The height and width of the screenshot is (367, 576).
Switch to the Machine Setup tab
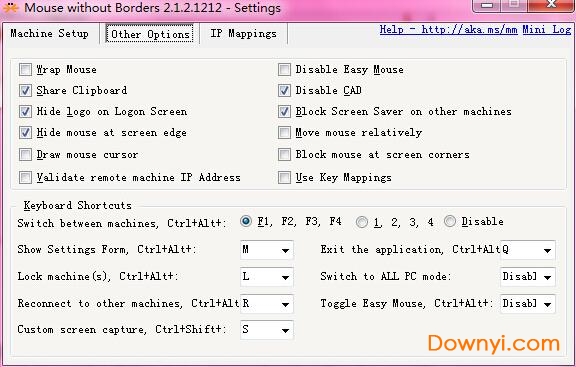point(50,33)
